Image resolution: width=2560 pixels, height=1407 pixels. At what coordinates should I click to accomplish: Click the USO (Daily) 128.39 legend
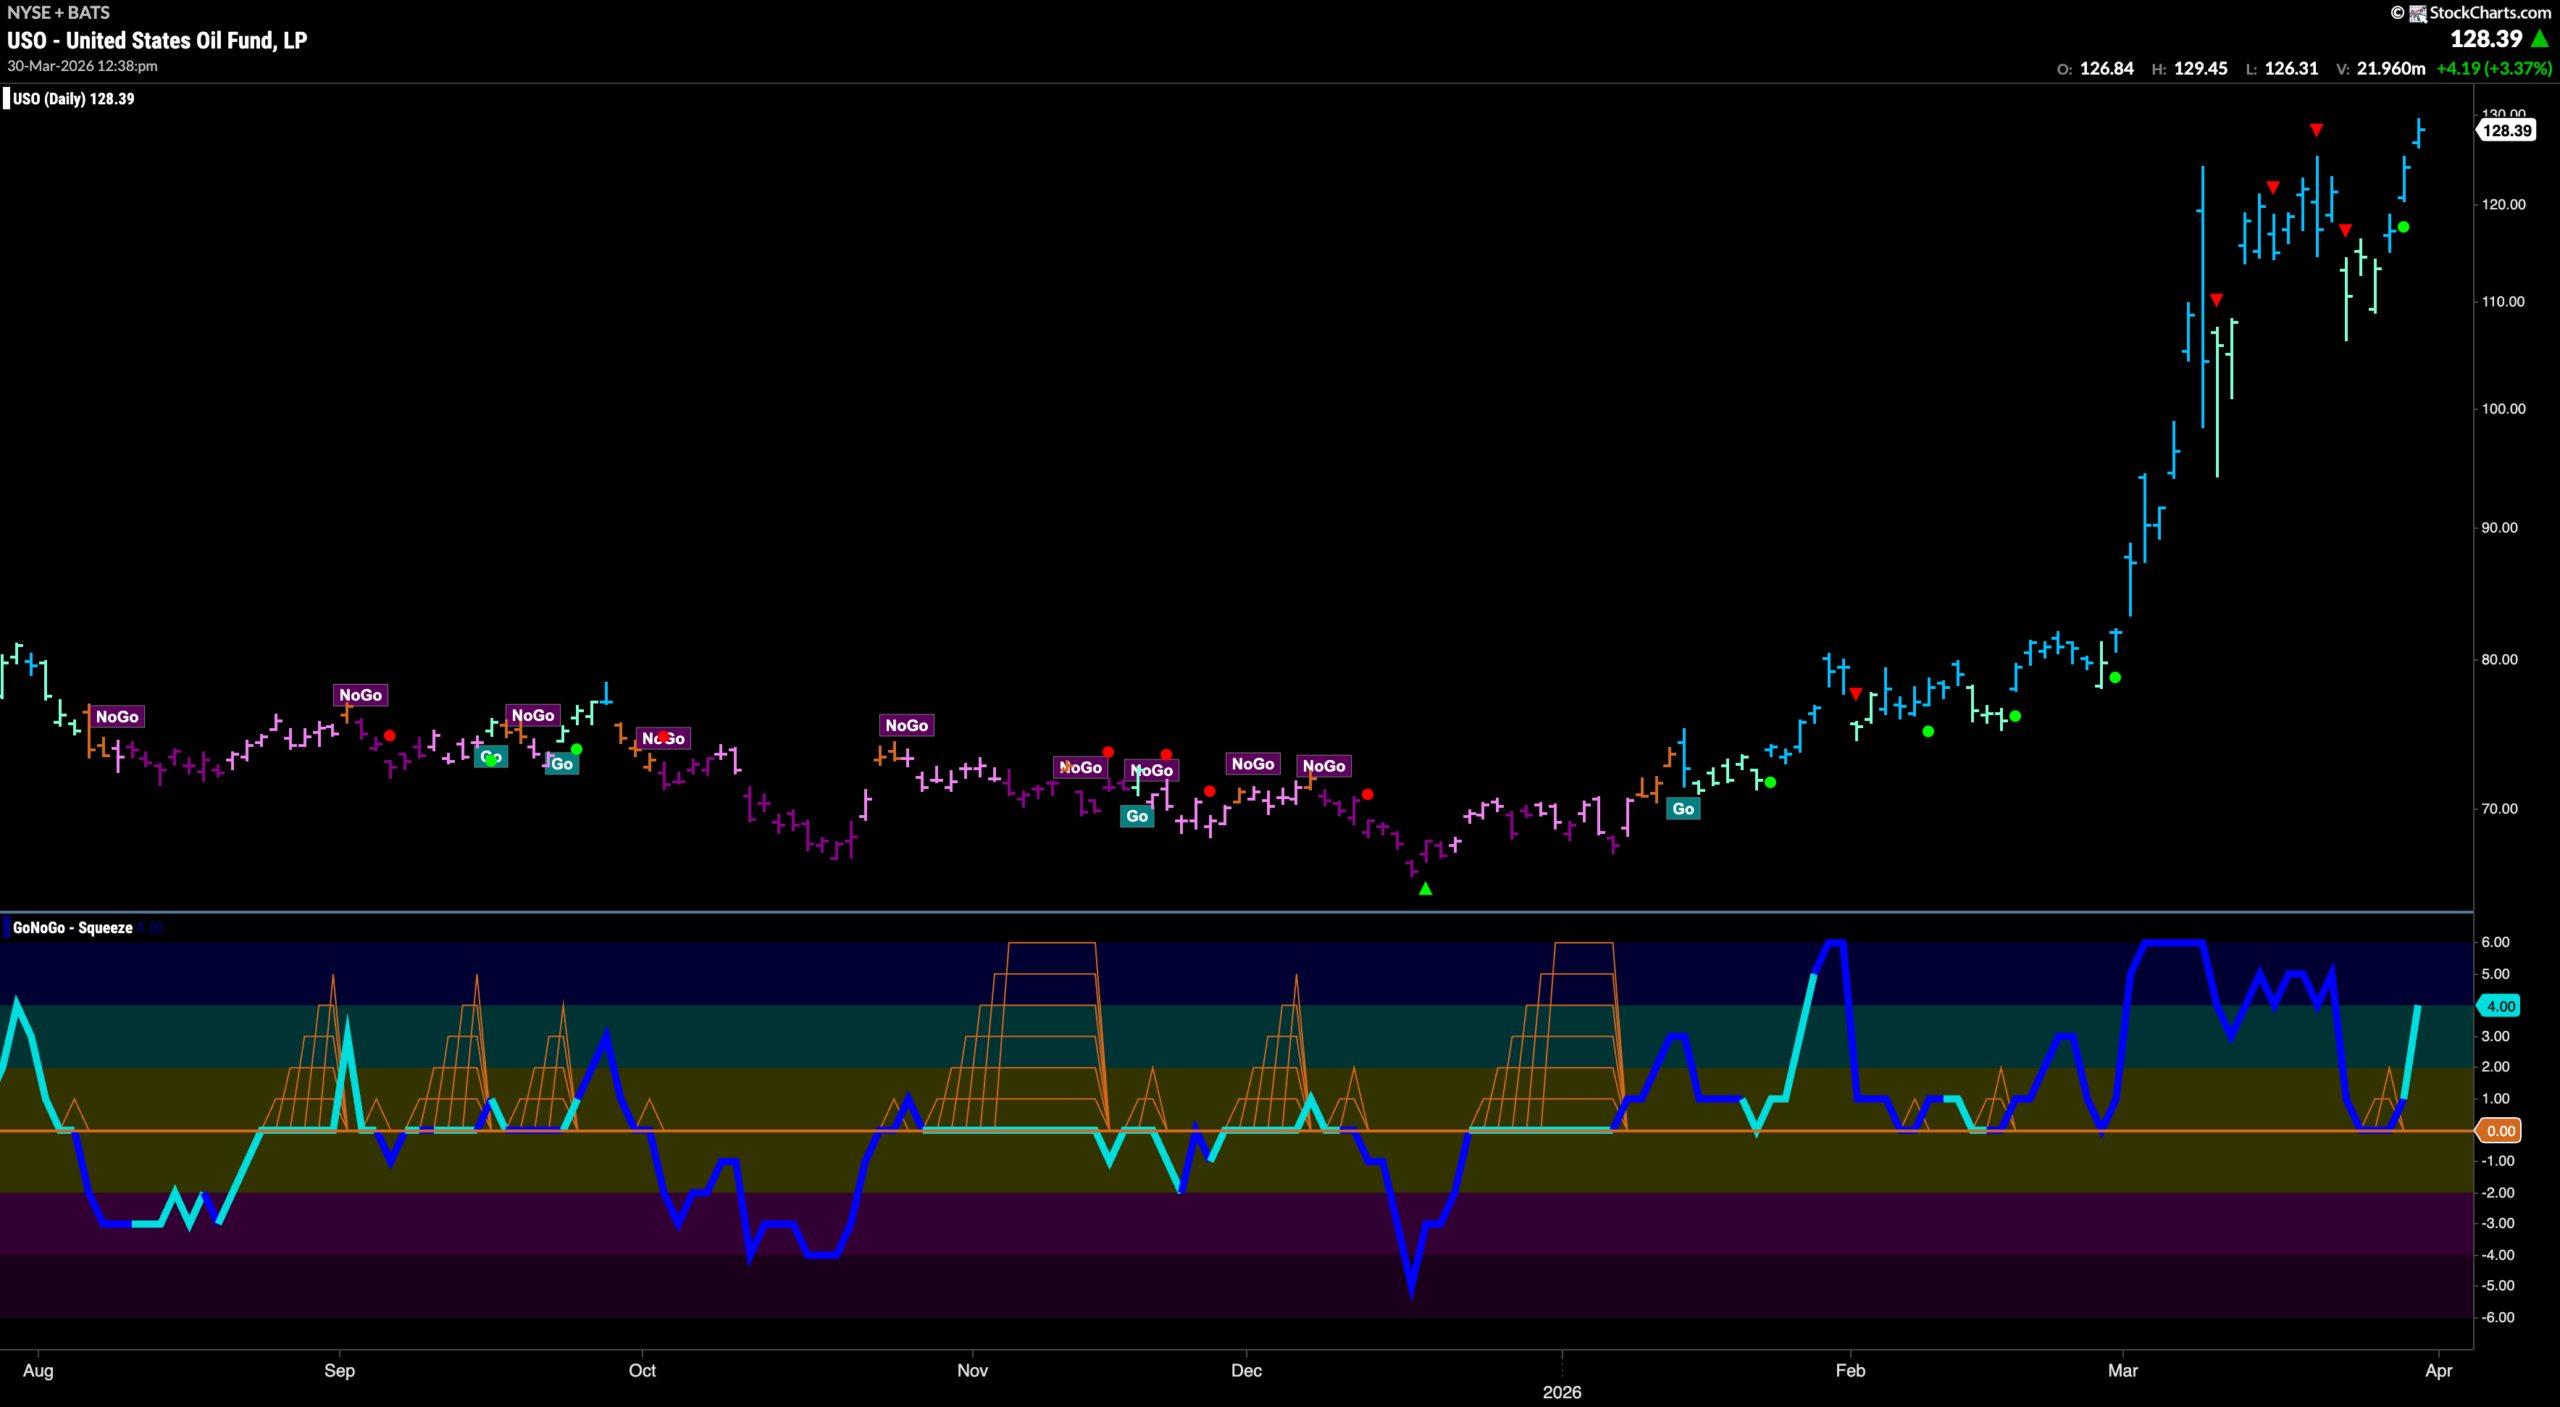point(73,99)
